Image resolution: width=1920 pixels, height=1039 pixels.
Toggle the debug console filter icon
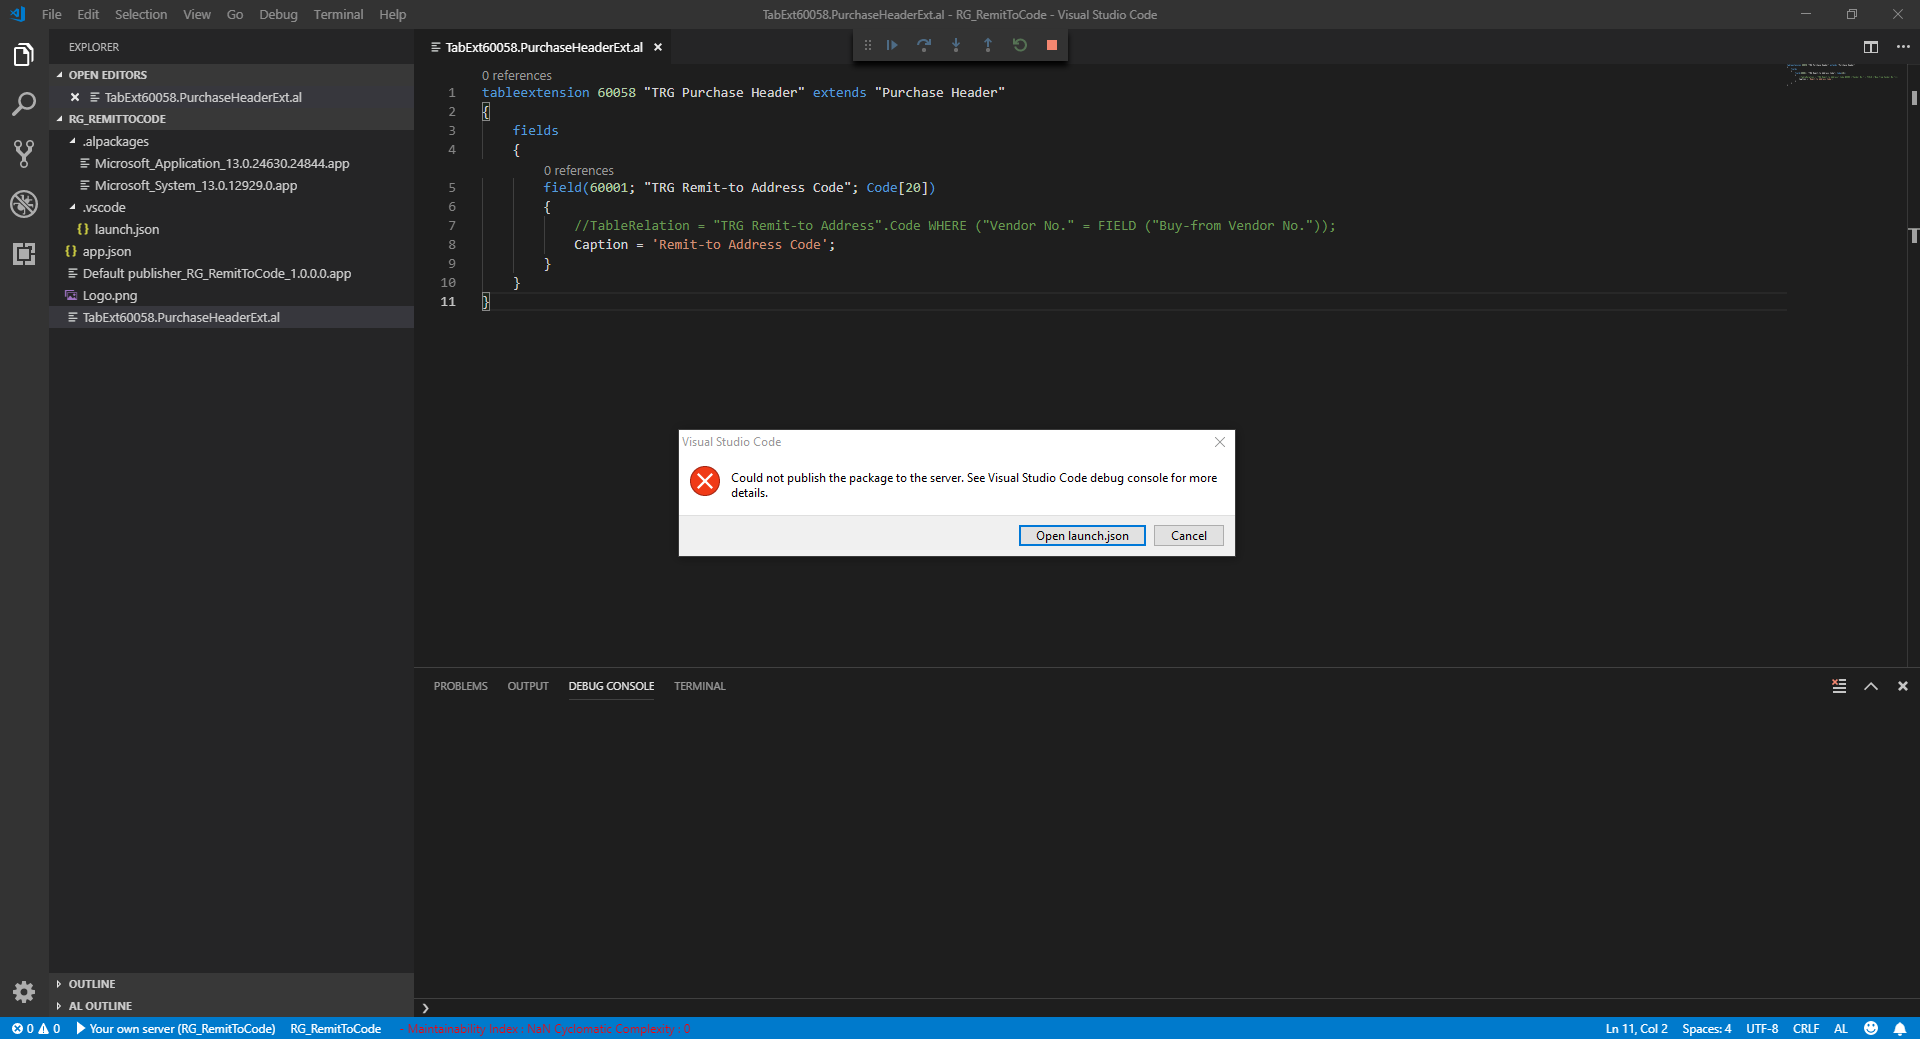[x=1839, y=686]
